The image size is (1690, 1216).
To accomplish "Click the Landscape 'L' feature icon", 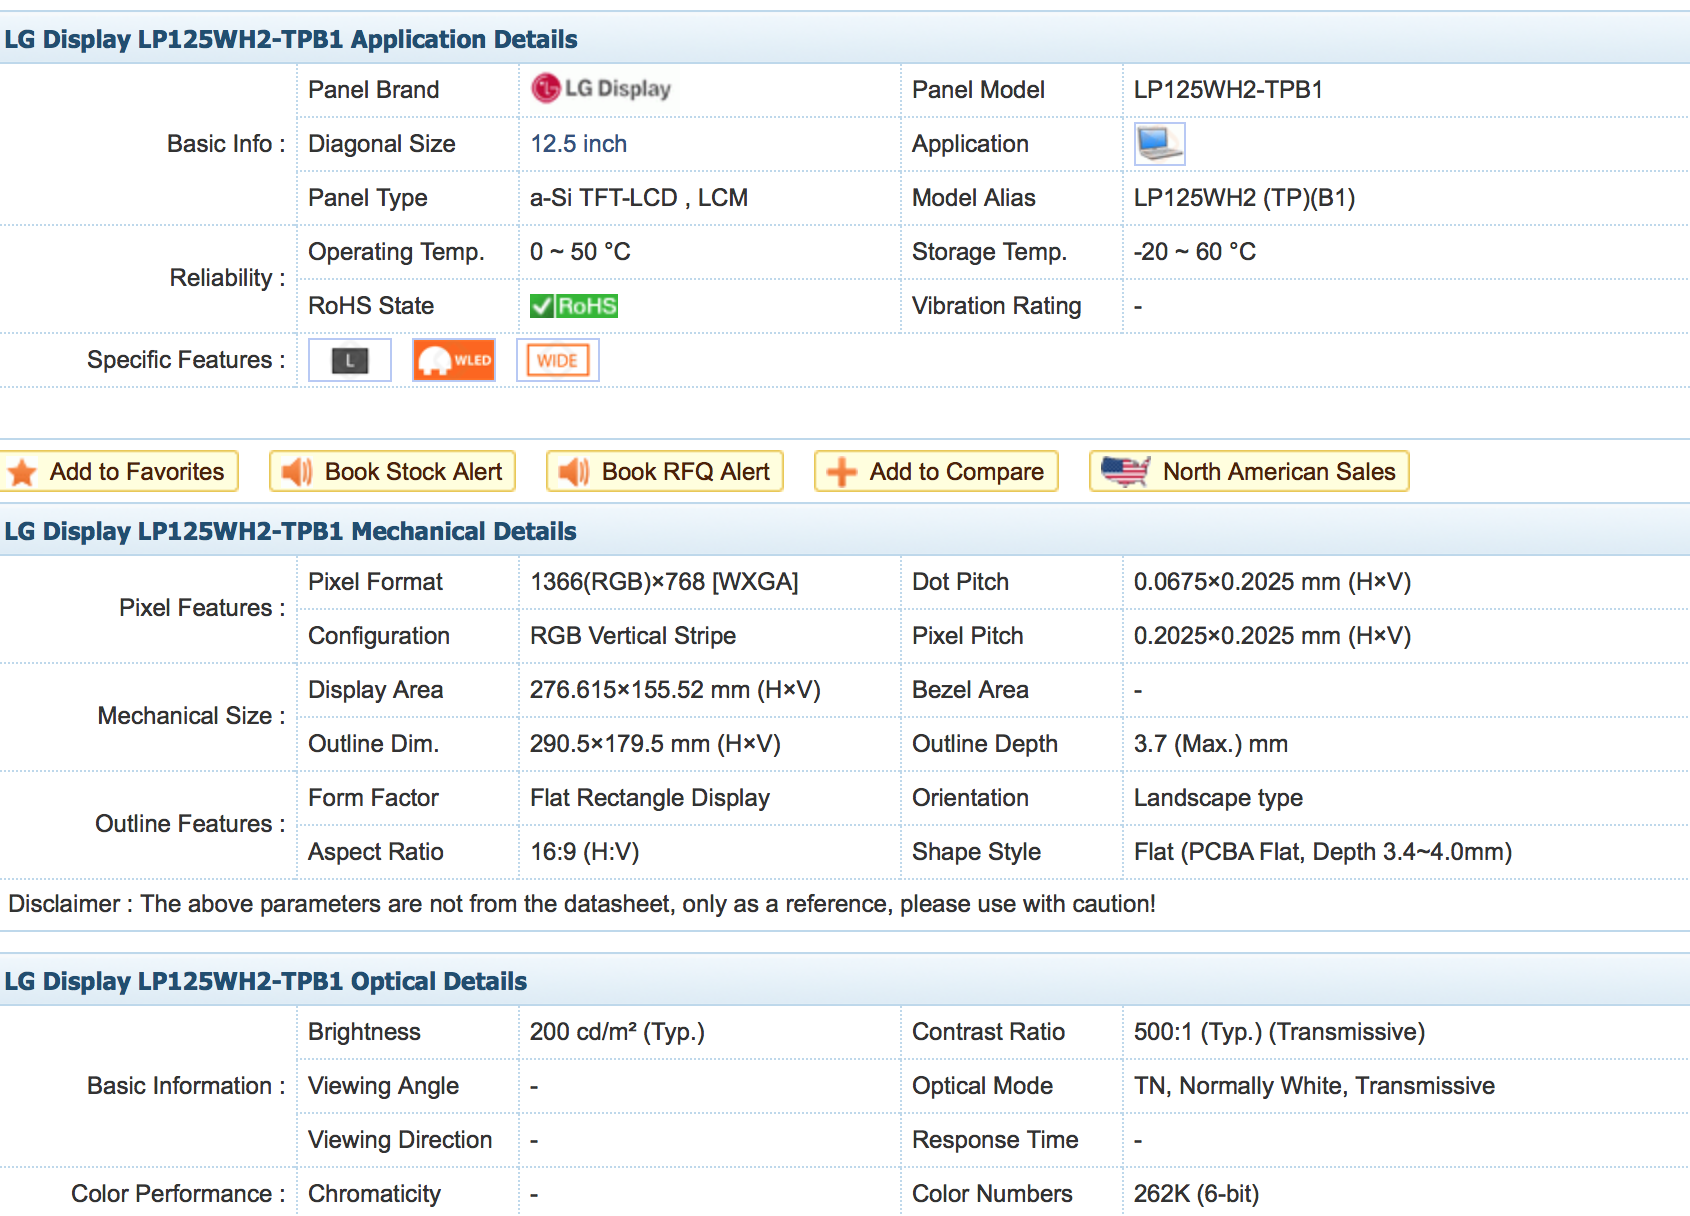I will (x=350, y=360).
